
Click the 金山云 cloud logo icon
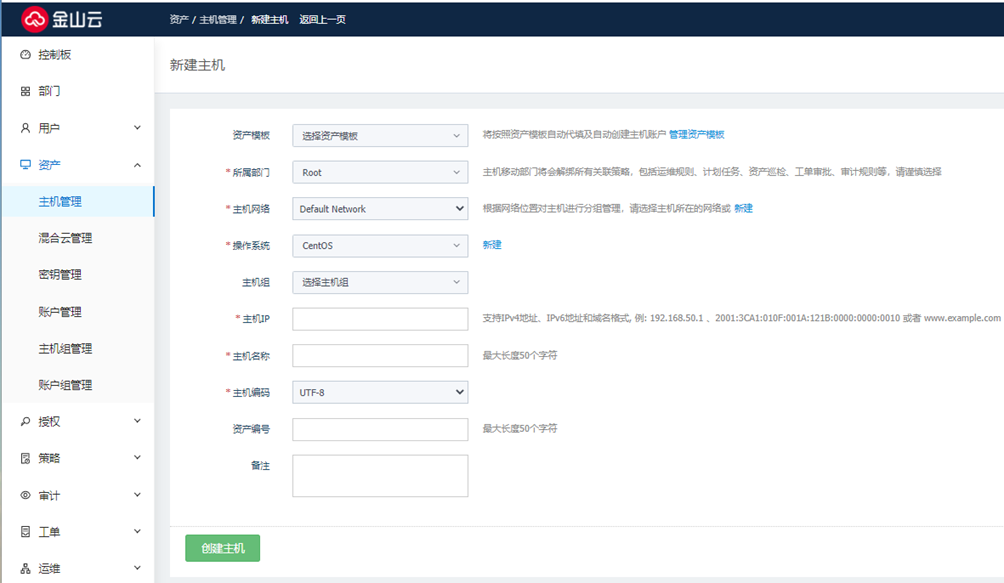coord(36,18)
